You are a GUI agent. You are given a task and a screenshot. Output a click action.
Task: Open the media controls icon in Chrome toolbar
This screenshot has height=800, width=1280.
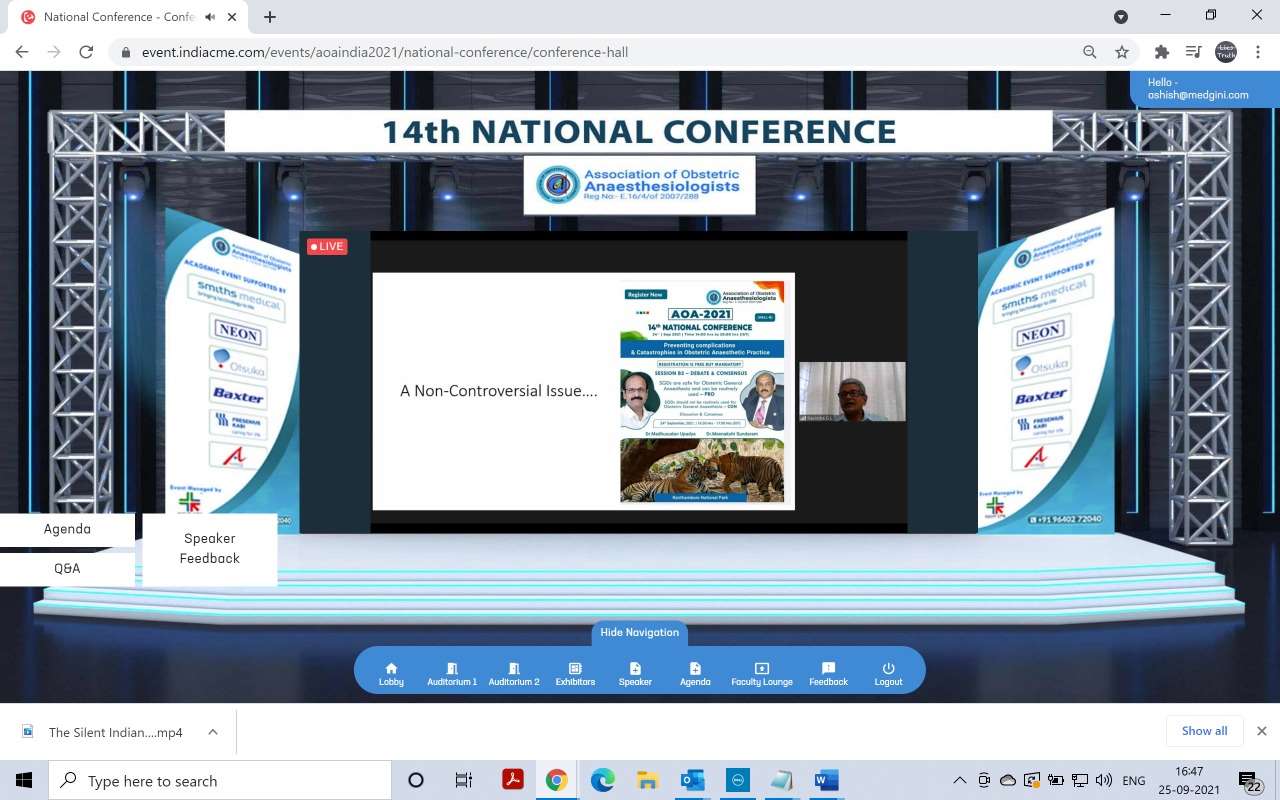click(x=1193, y=52)
